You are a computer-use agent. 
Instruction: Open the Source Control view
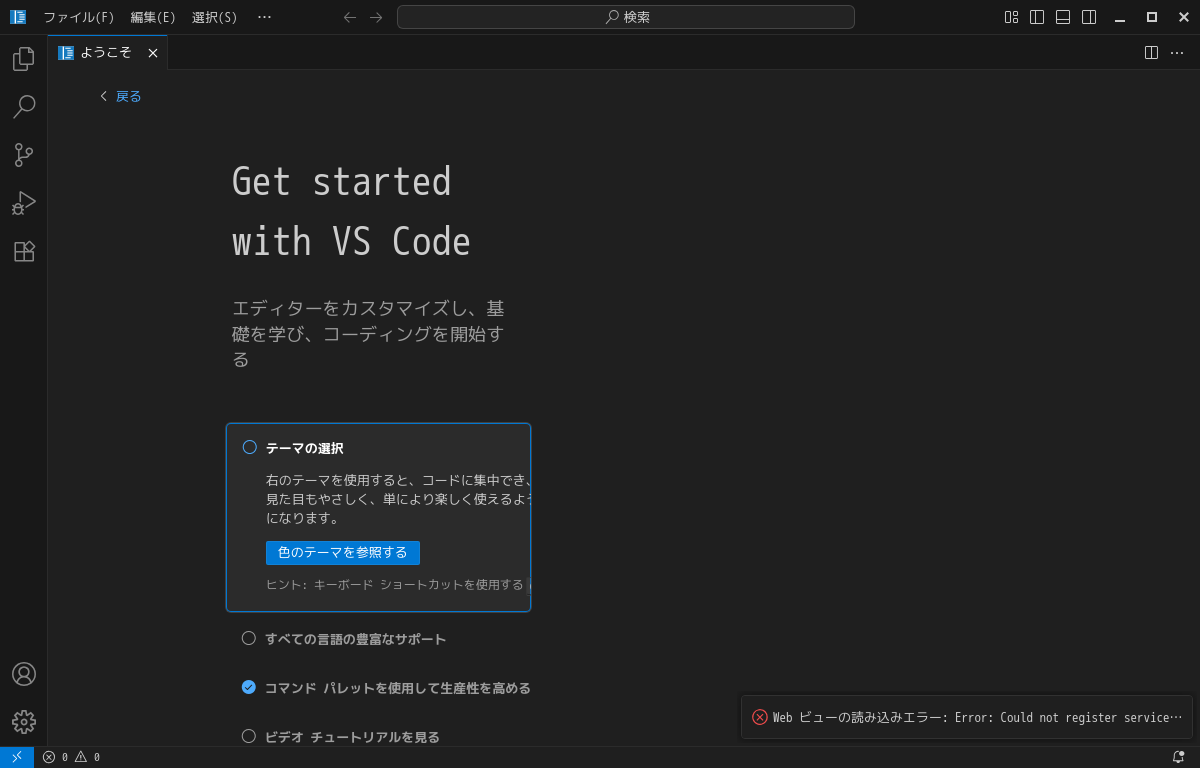(x=23, y=155)
